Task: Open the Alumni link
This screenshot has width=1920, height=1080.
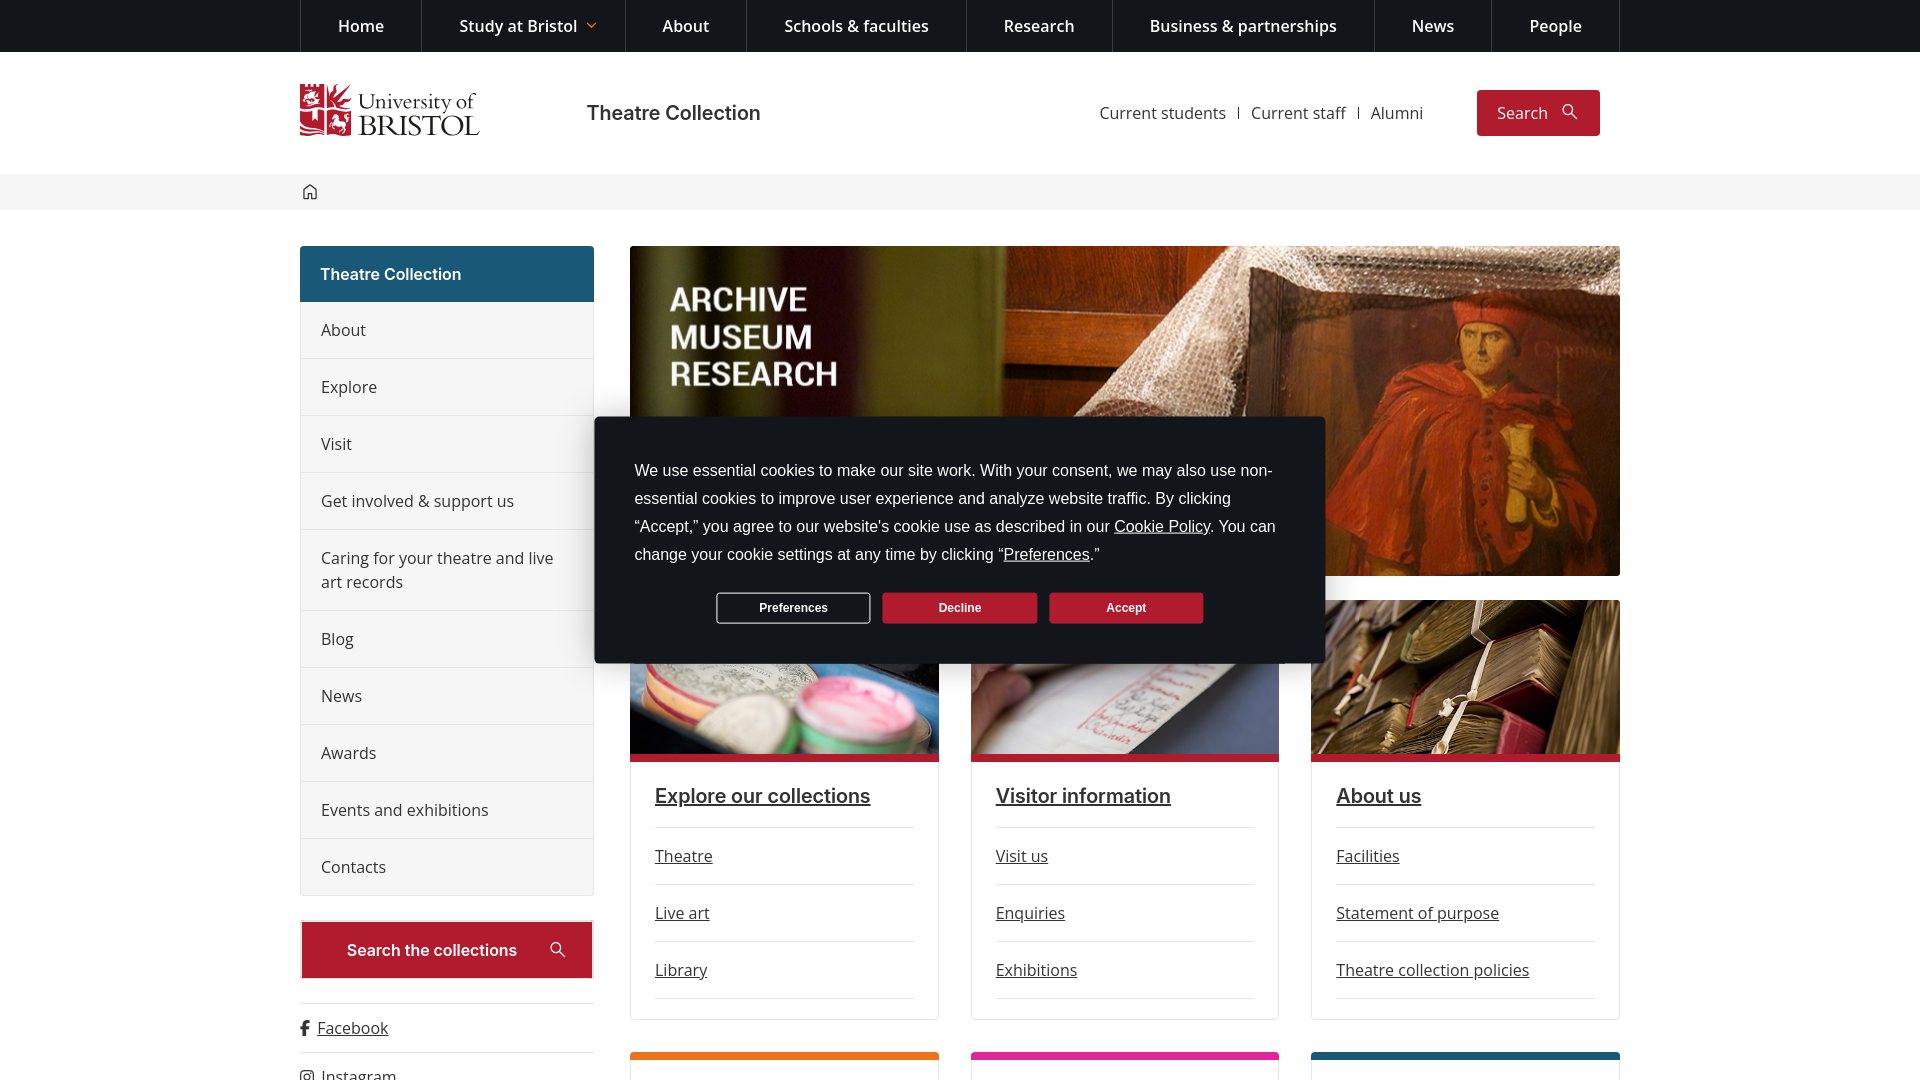Action: 1396,113
